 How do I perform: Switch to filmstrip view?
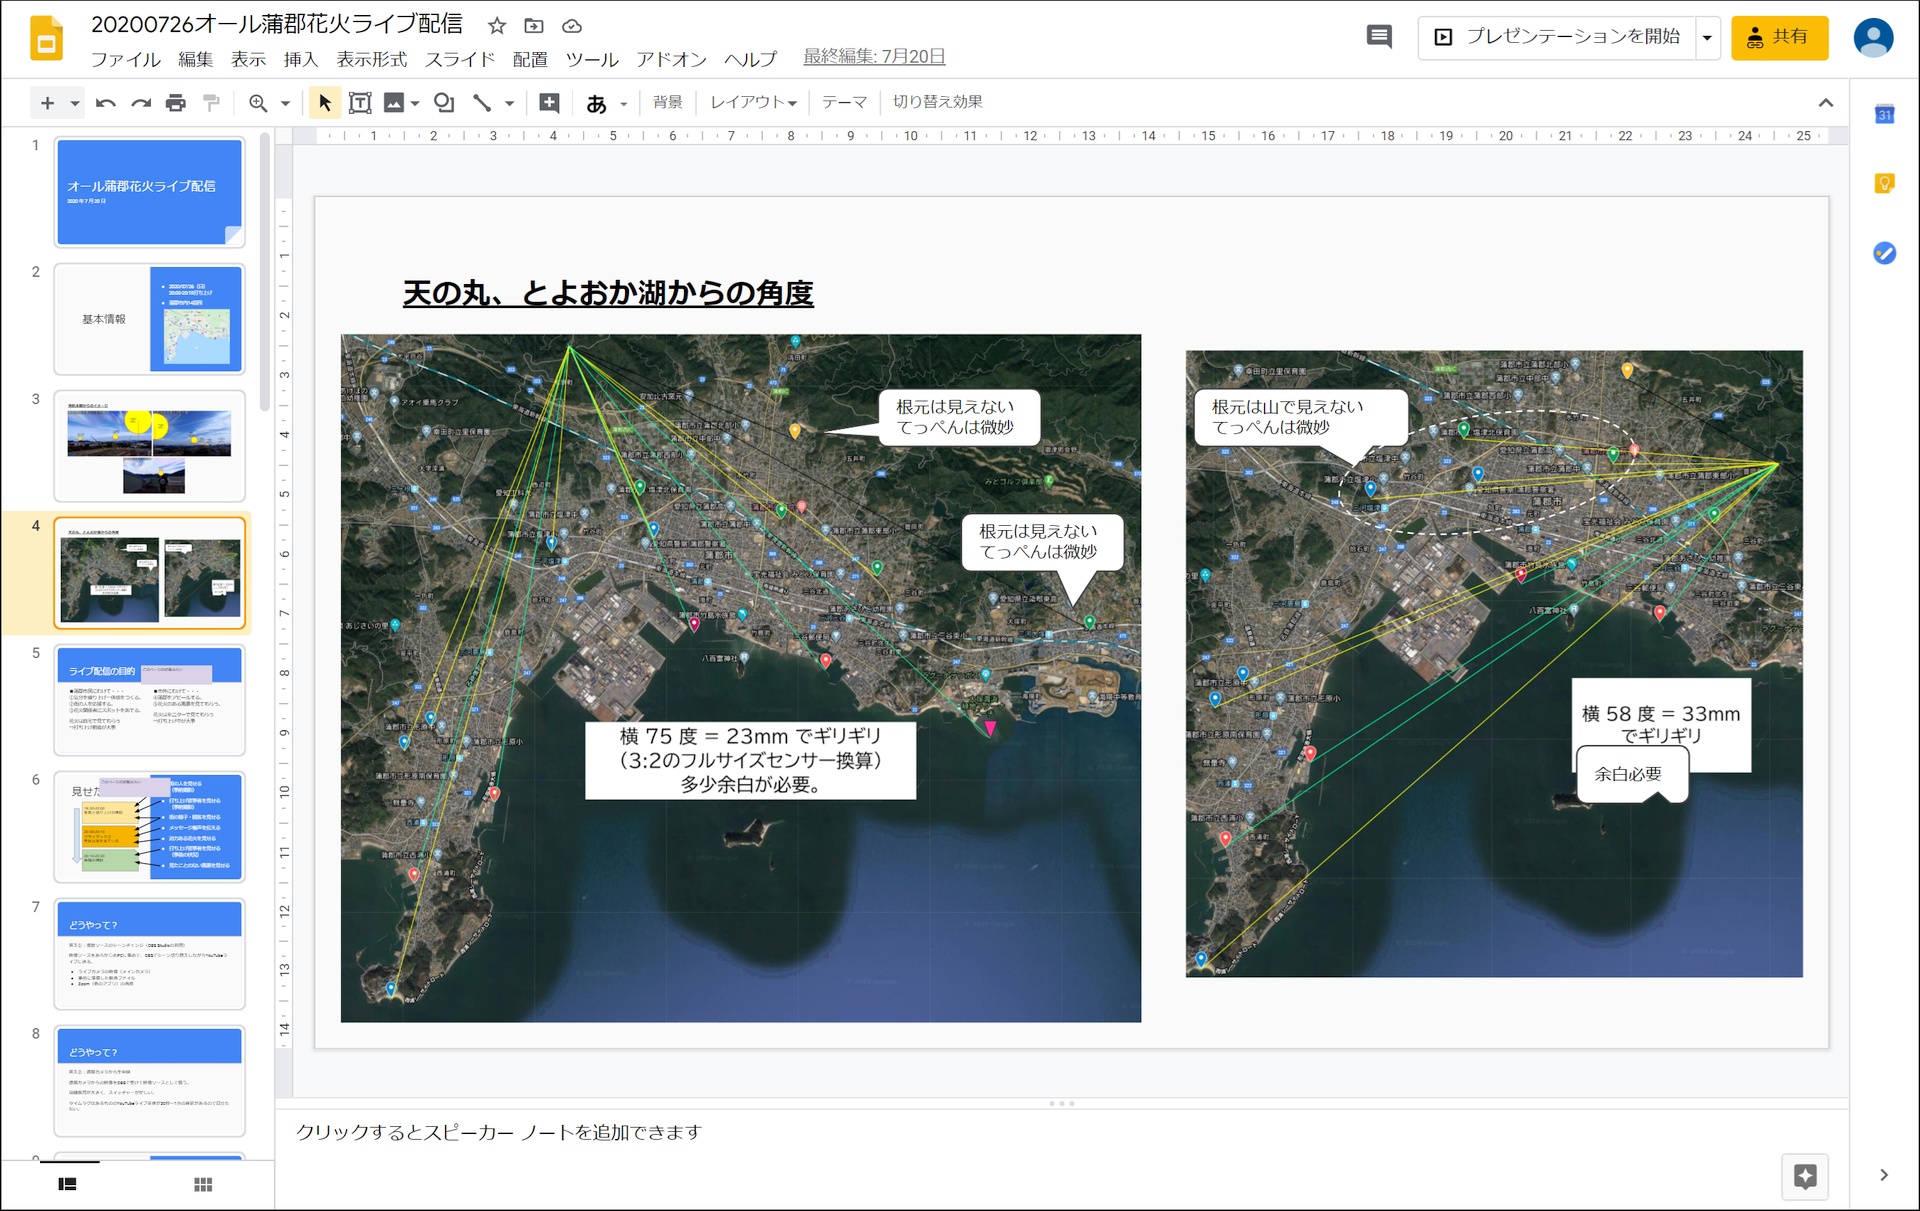point(67,1184)
